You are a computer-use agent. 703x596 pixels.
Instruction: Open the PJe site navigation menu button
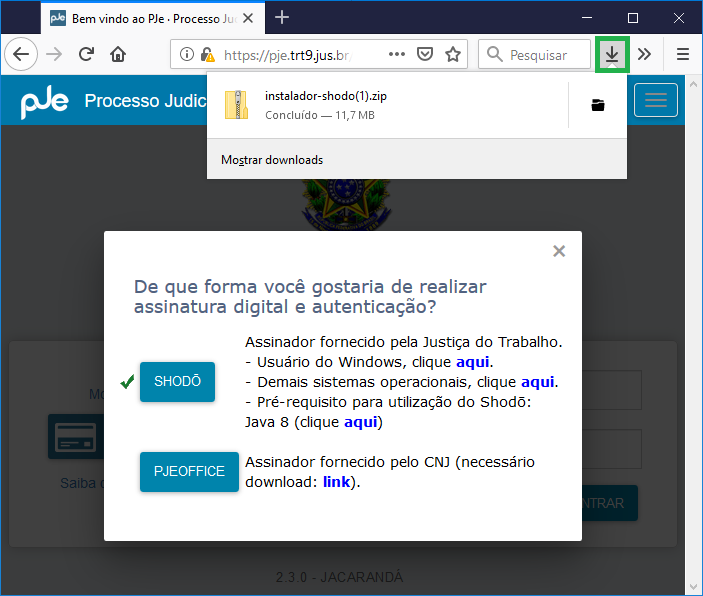(x=655, y=100)
